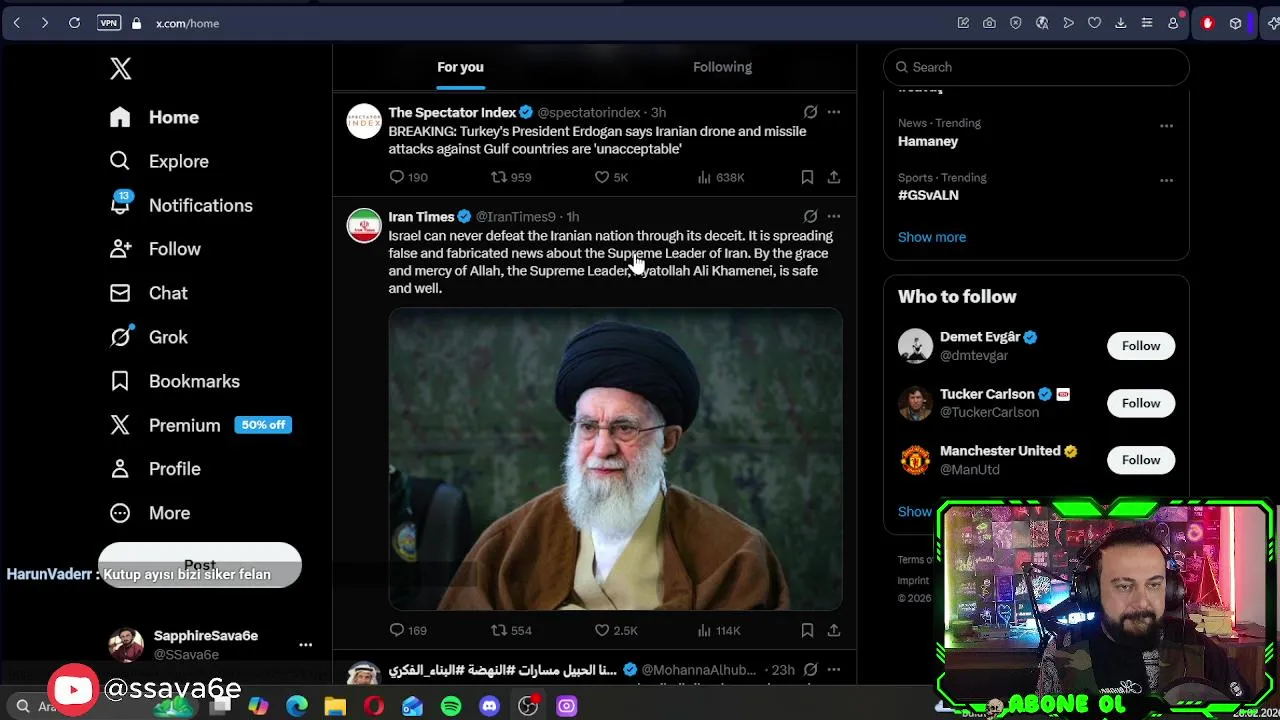Image resolution: width=1280 pixels, height=720 pixels.
Task: Reload the x.com page
Action: [x=74, y=23]
